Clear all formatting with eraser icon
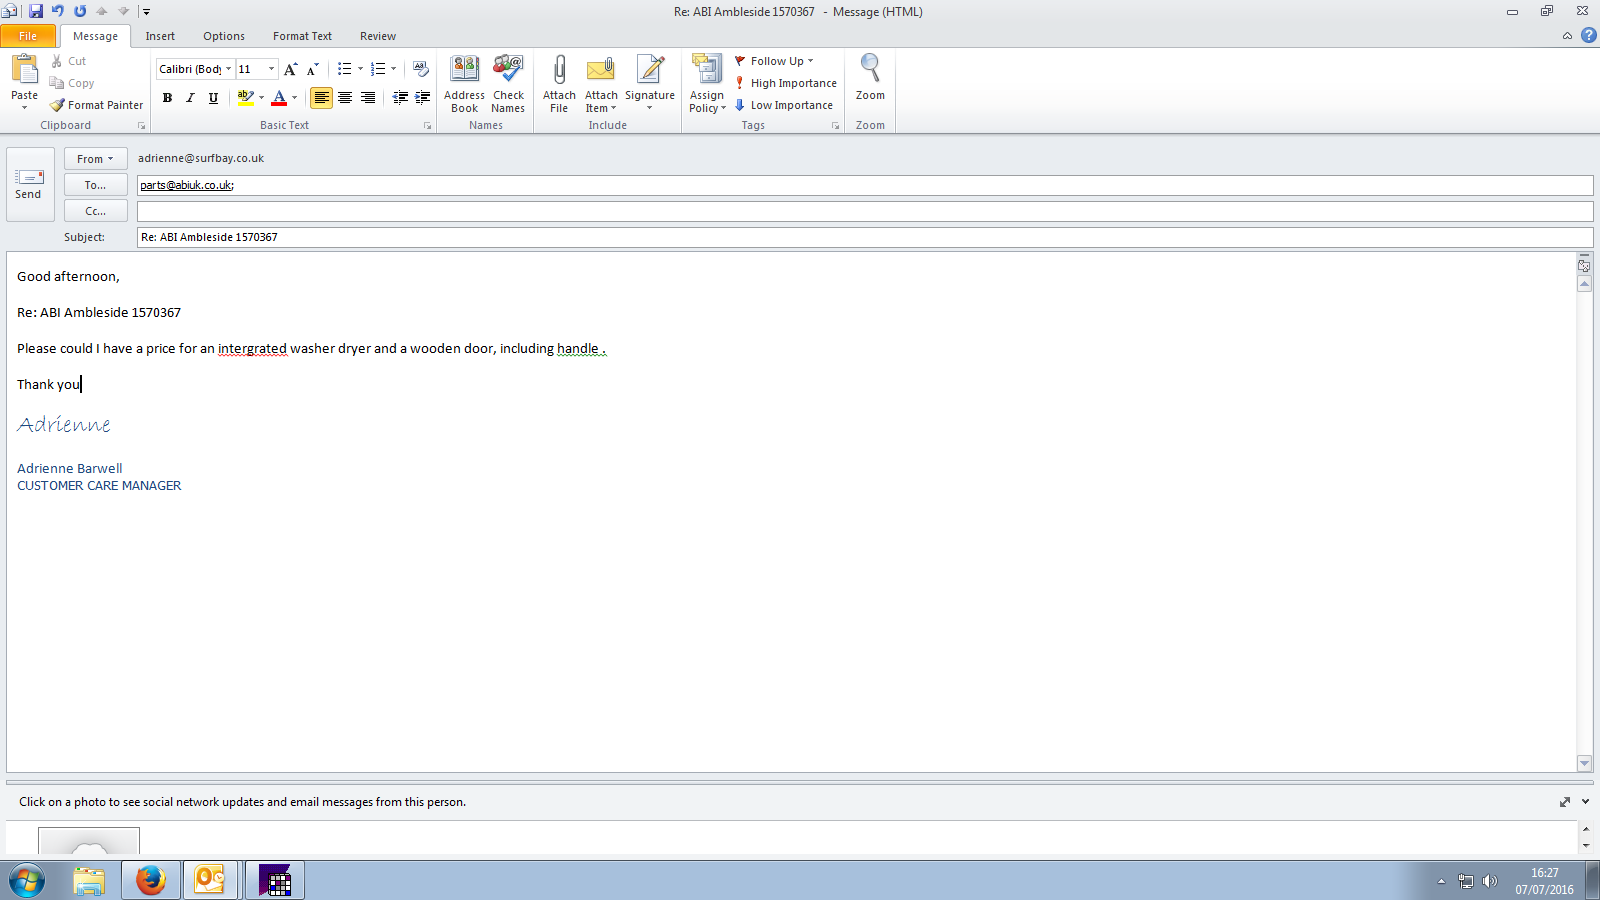1600x900 pixels. 421,69
